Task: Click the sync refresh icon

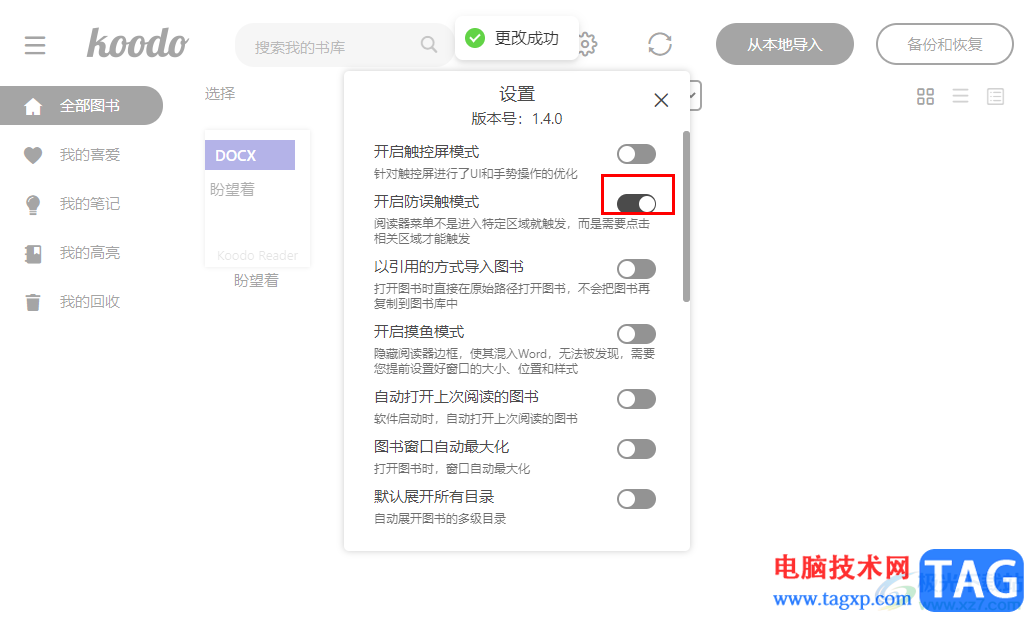Action: pyautogui.click(x=659, y=45)
